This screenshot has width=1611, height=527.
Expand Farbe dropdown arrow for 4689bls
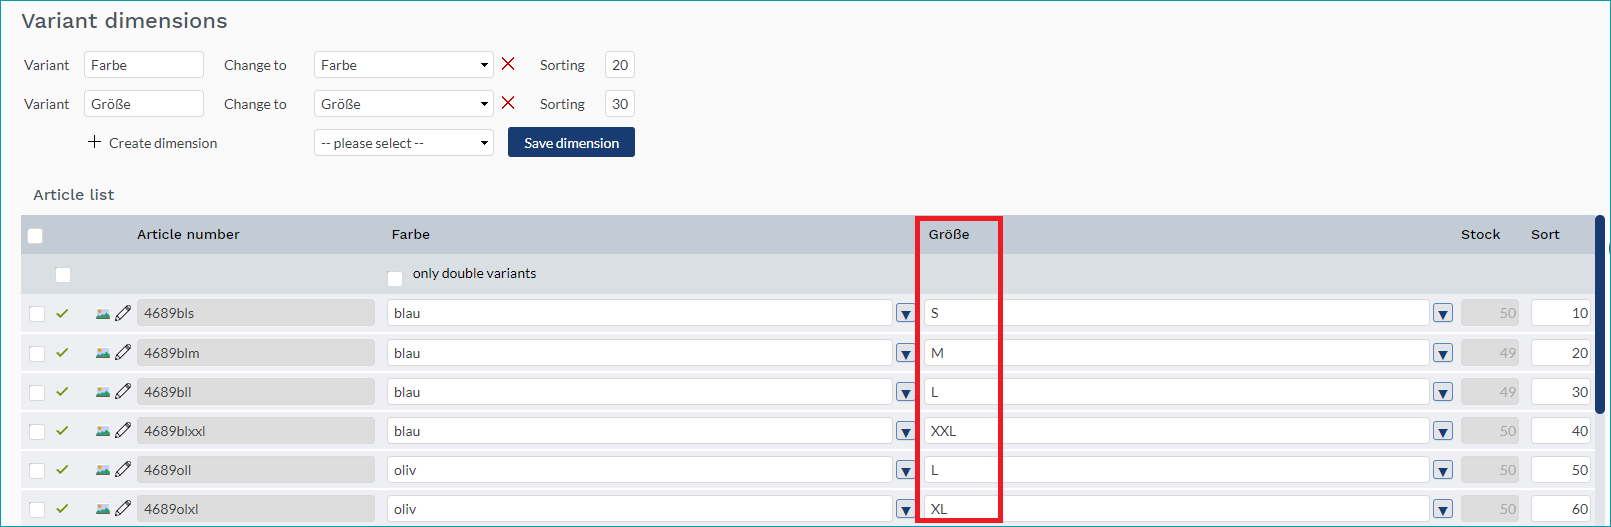click(905, 314)
